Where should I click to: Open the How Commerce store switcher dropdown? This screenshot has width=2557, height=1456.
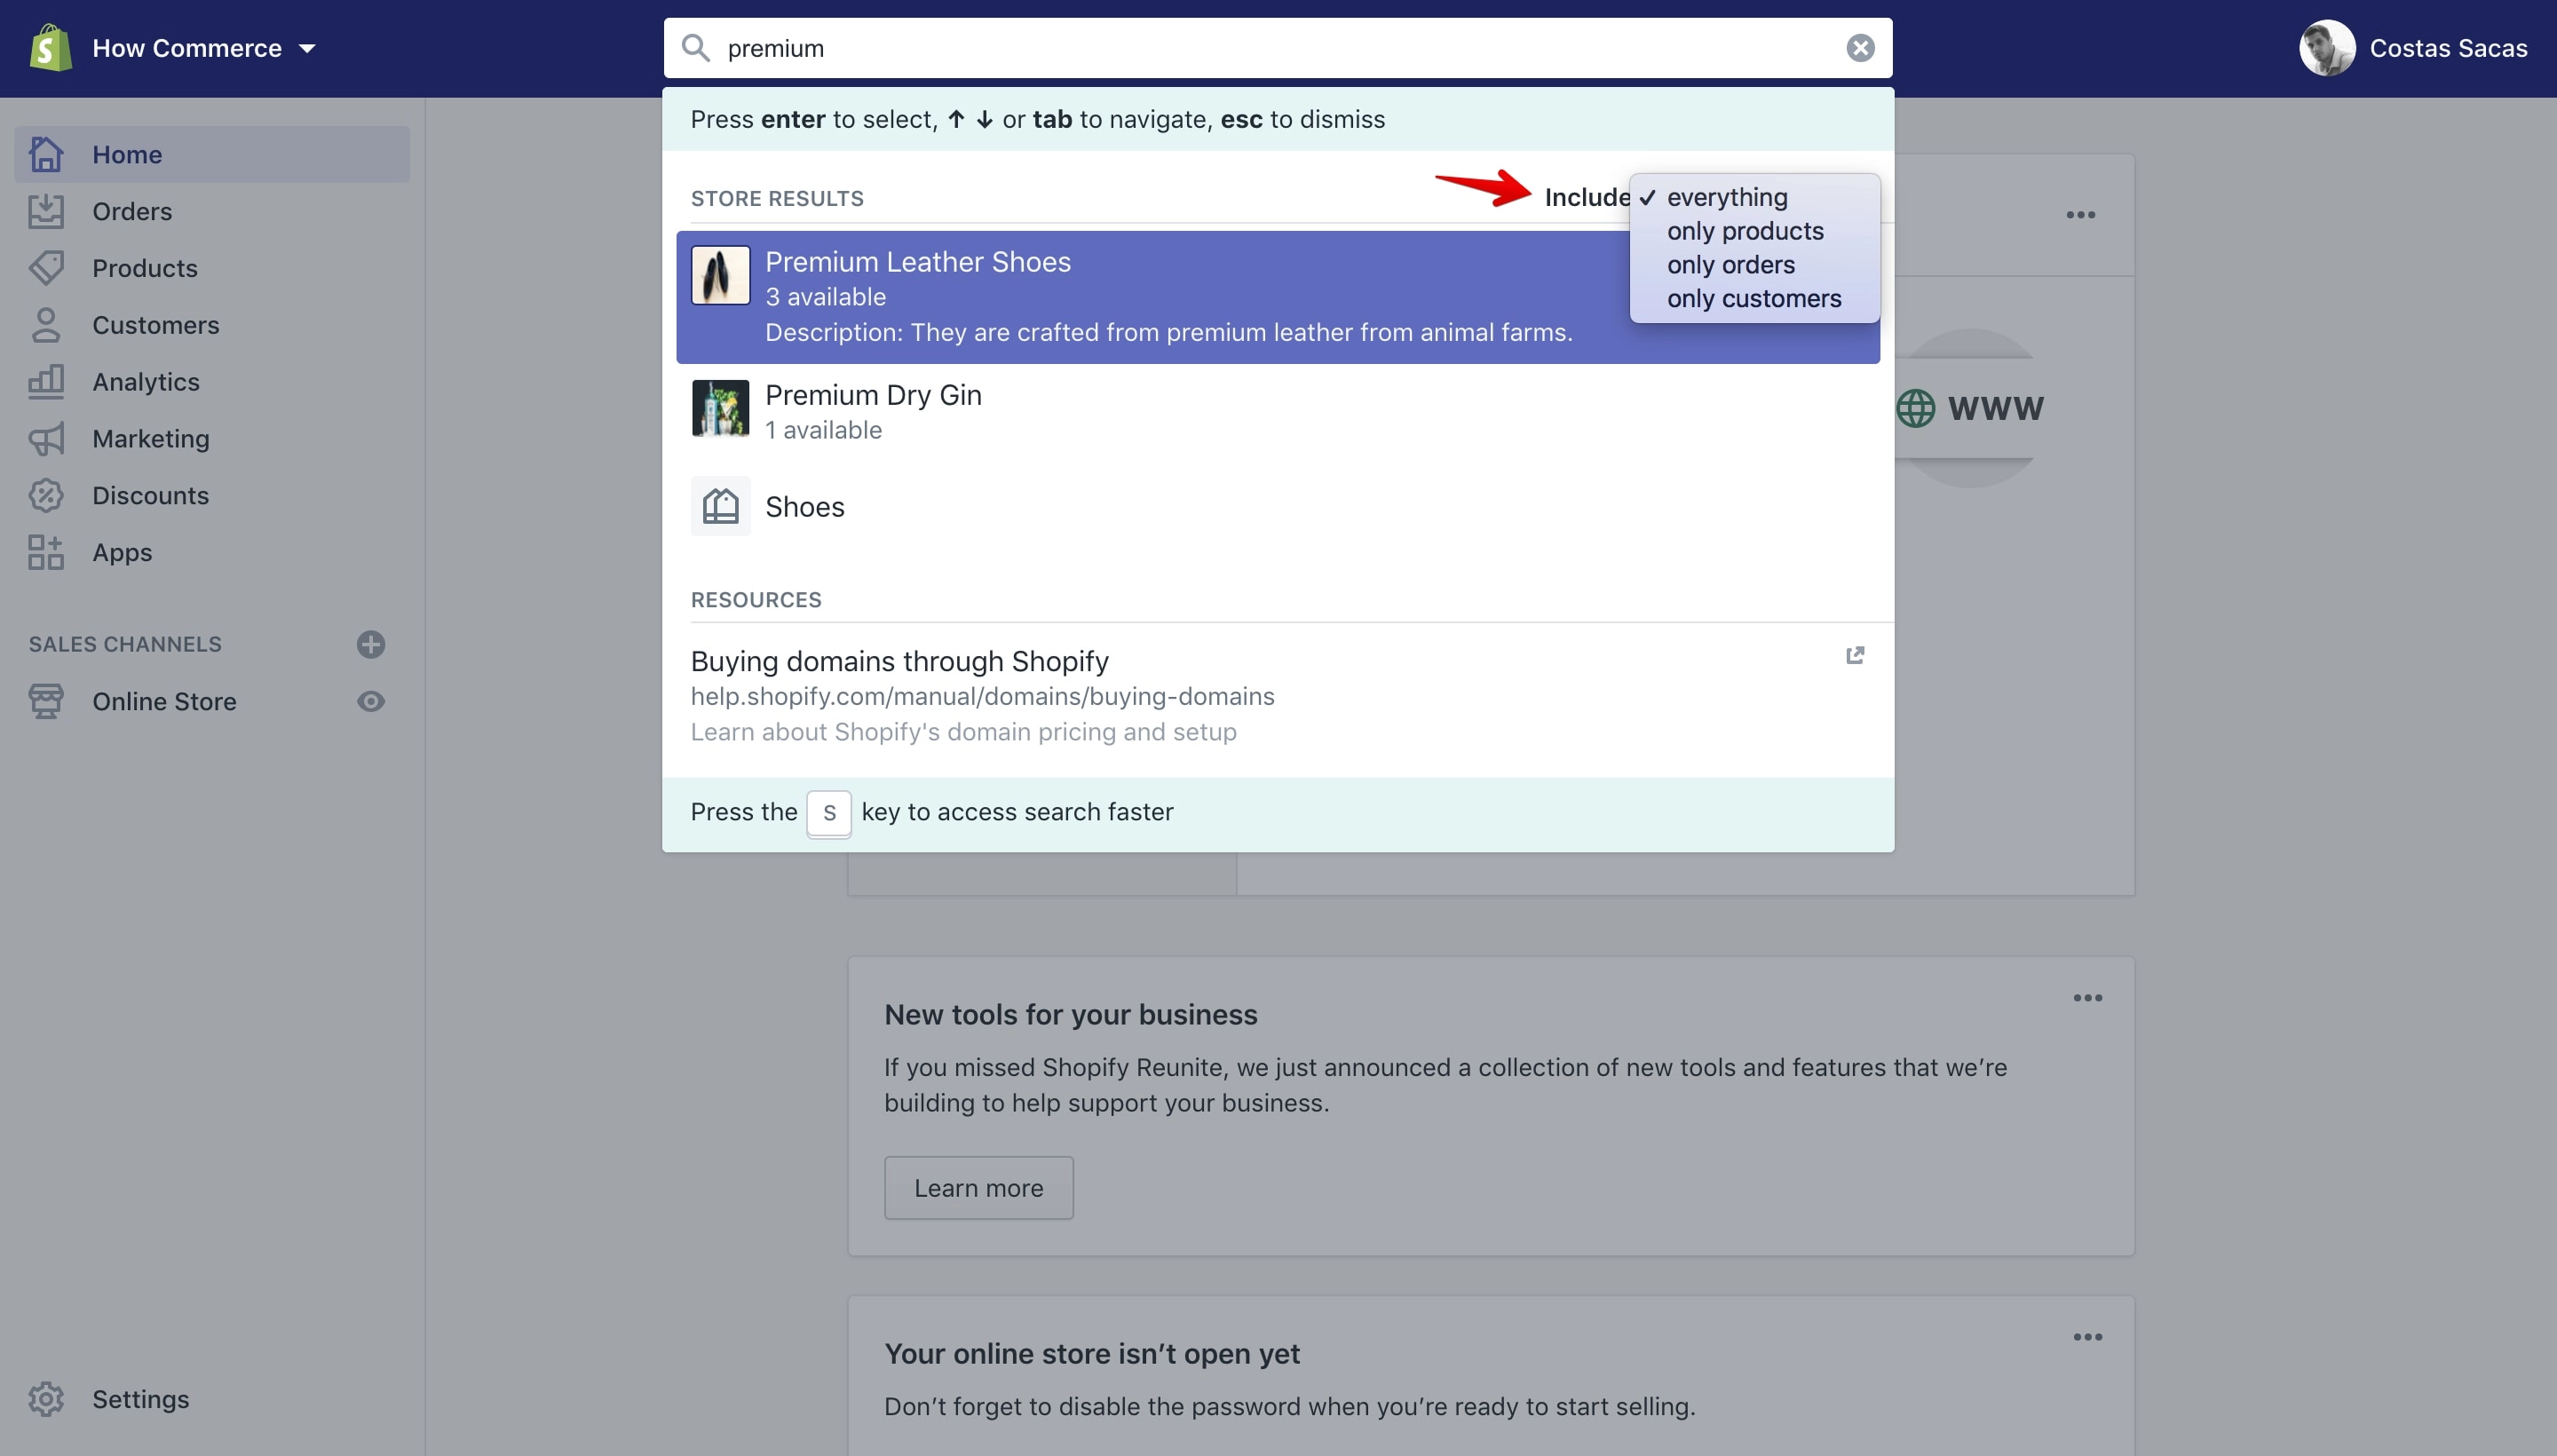205,48
